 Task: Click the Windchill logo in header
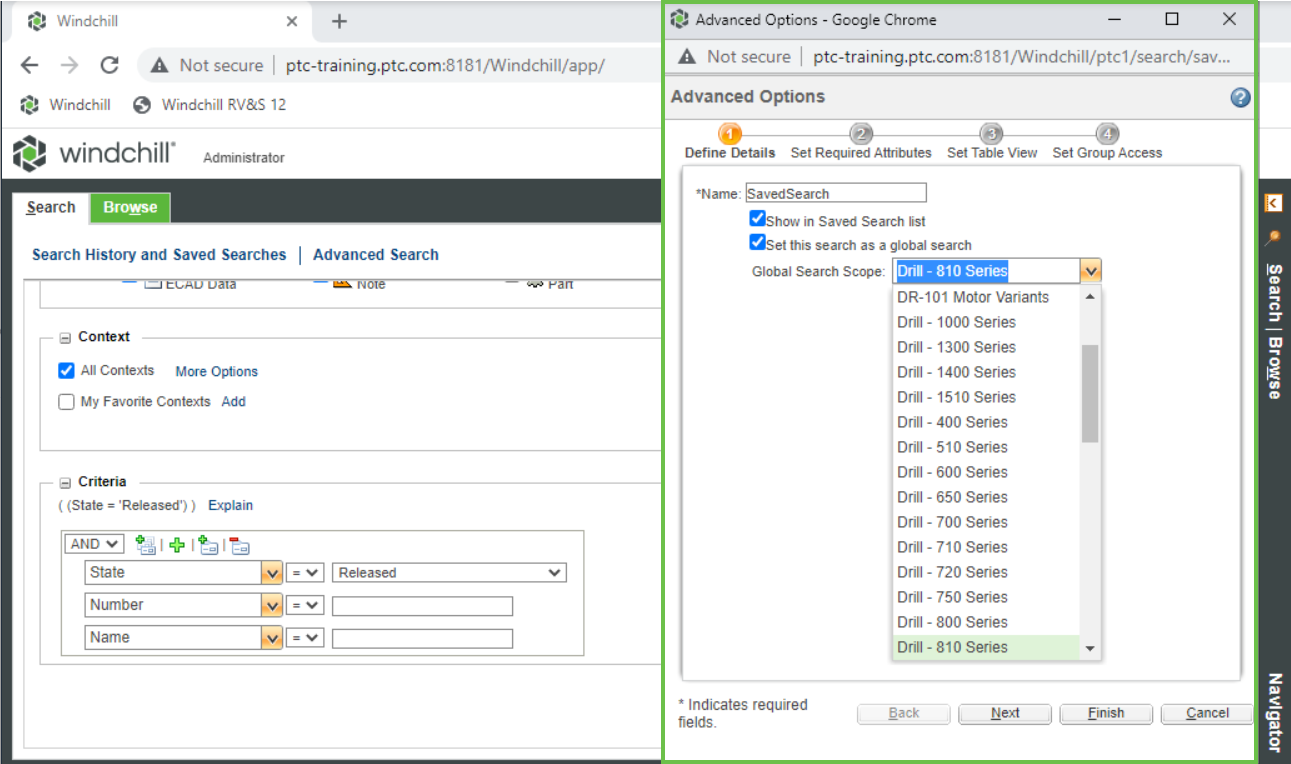point(95,154)
